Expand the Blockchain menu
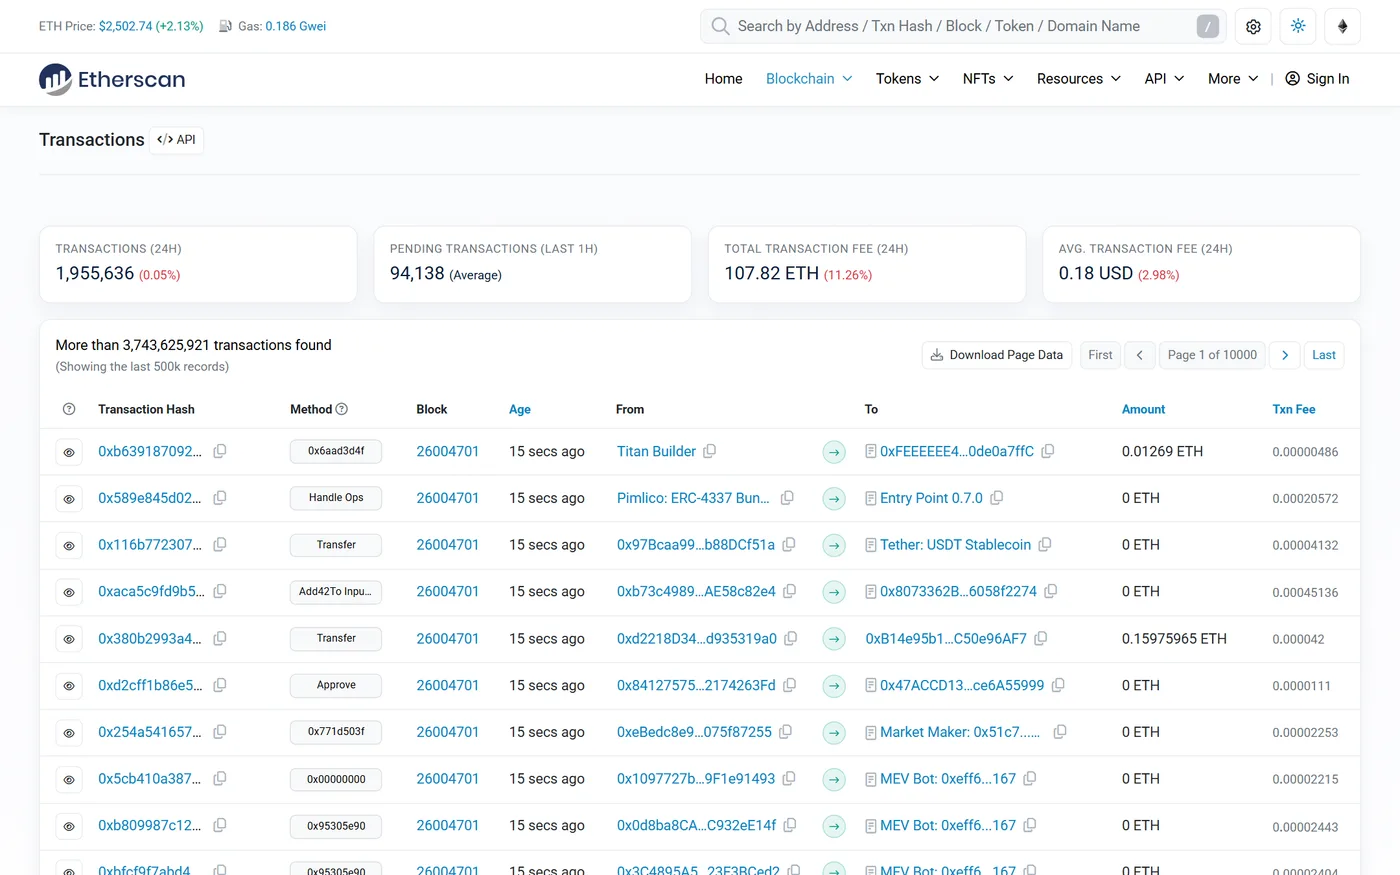The width and height of the screenshot is (1400, 875). point(809,79)
